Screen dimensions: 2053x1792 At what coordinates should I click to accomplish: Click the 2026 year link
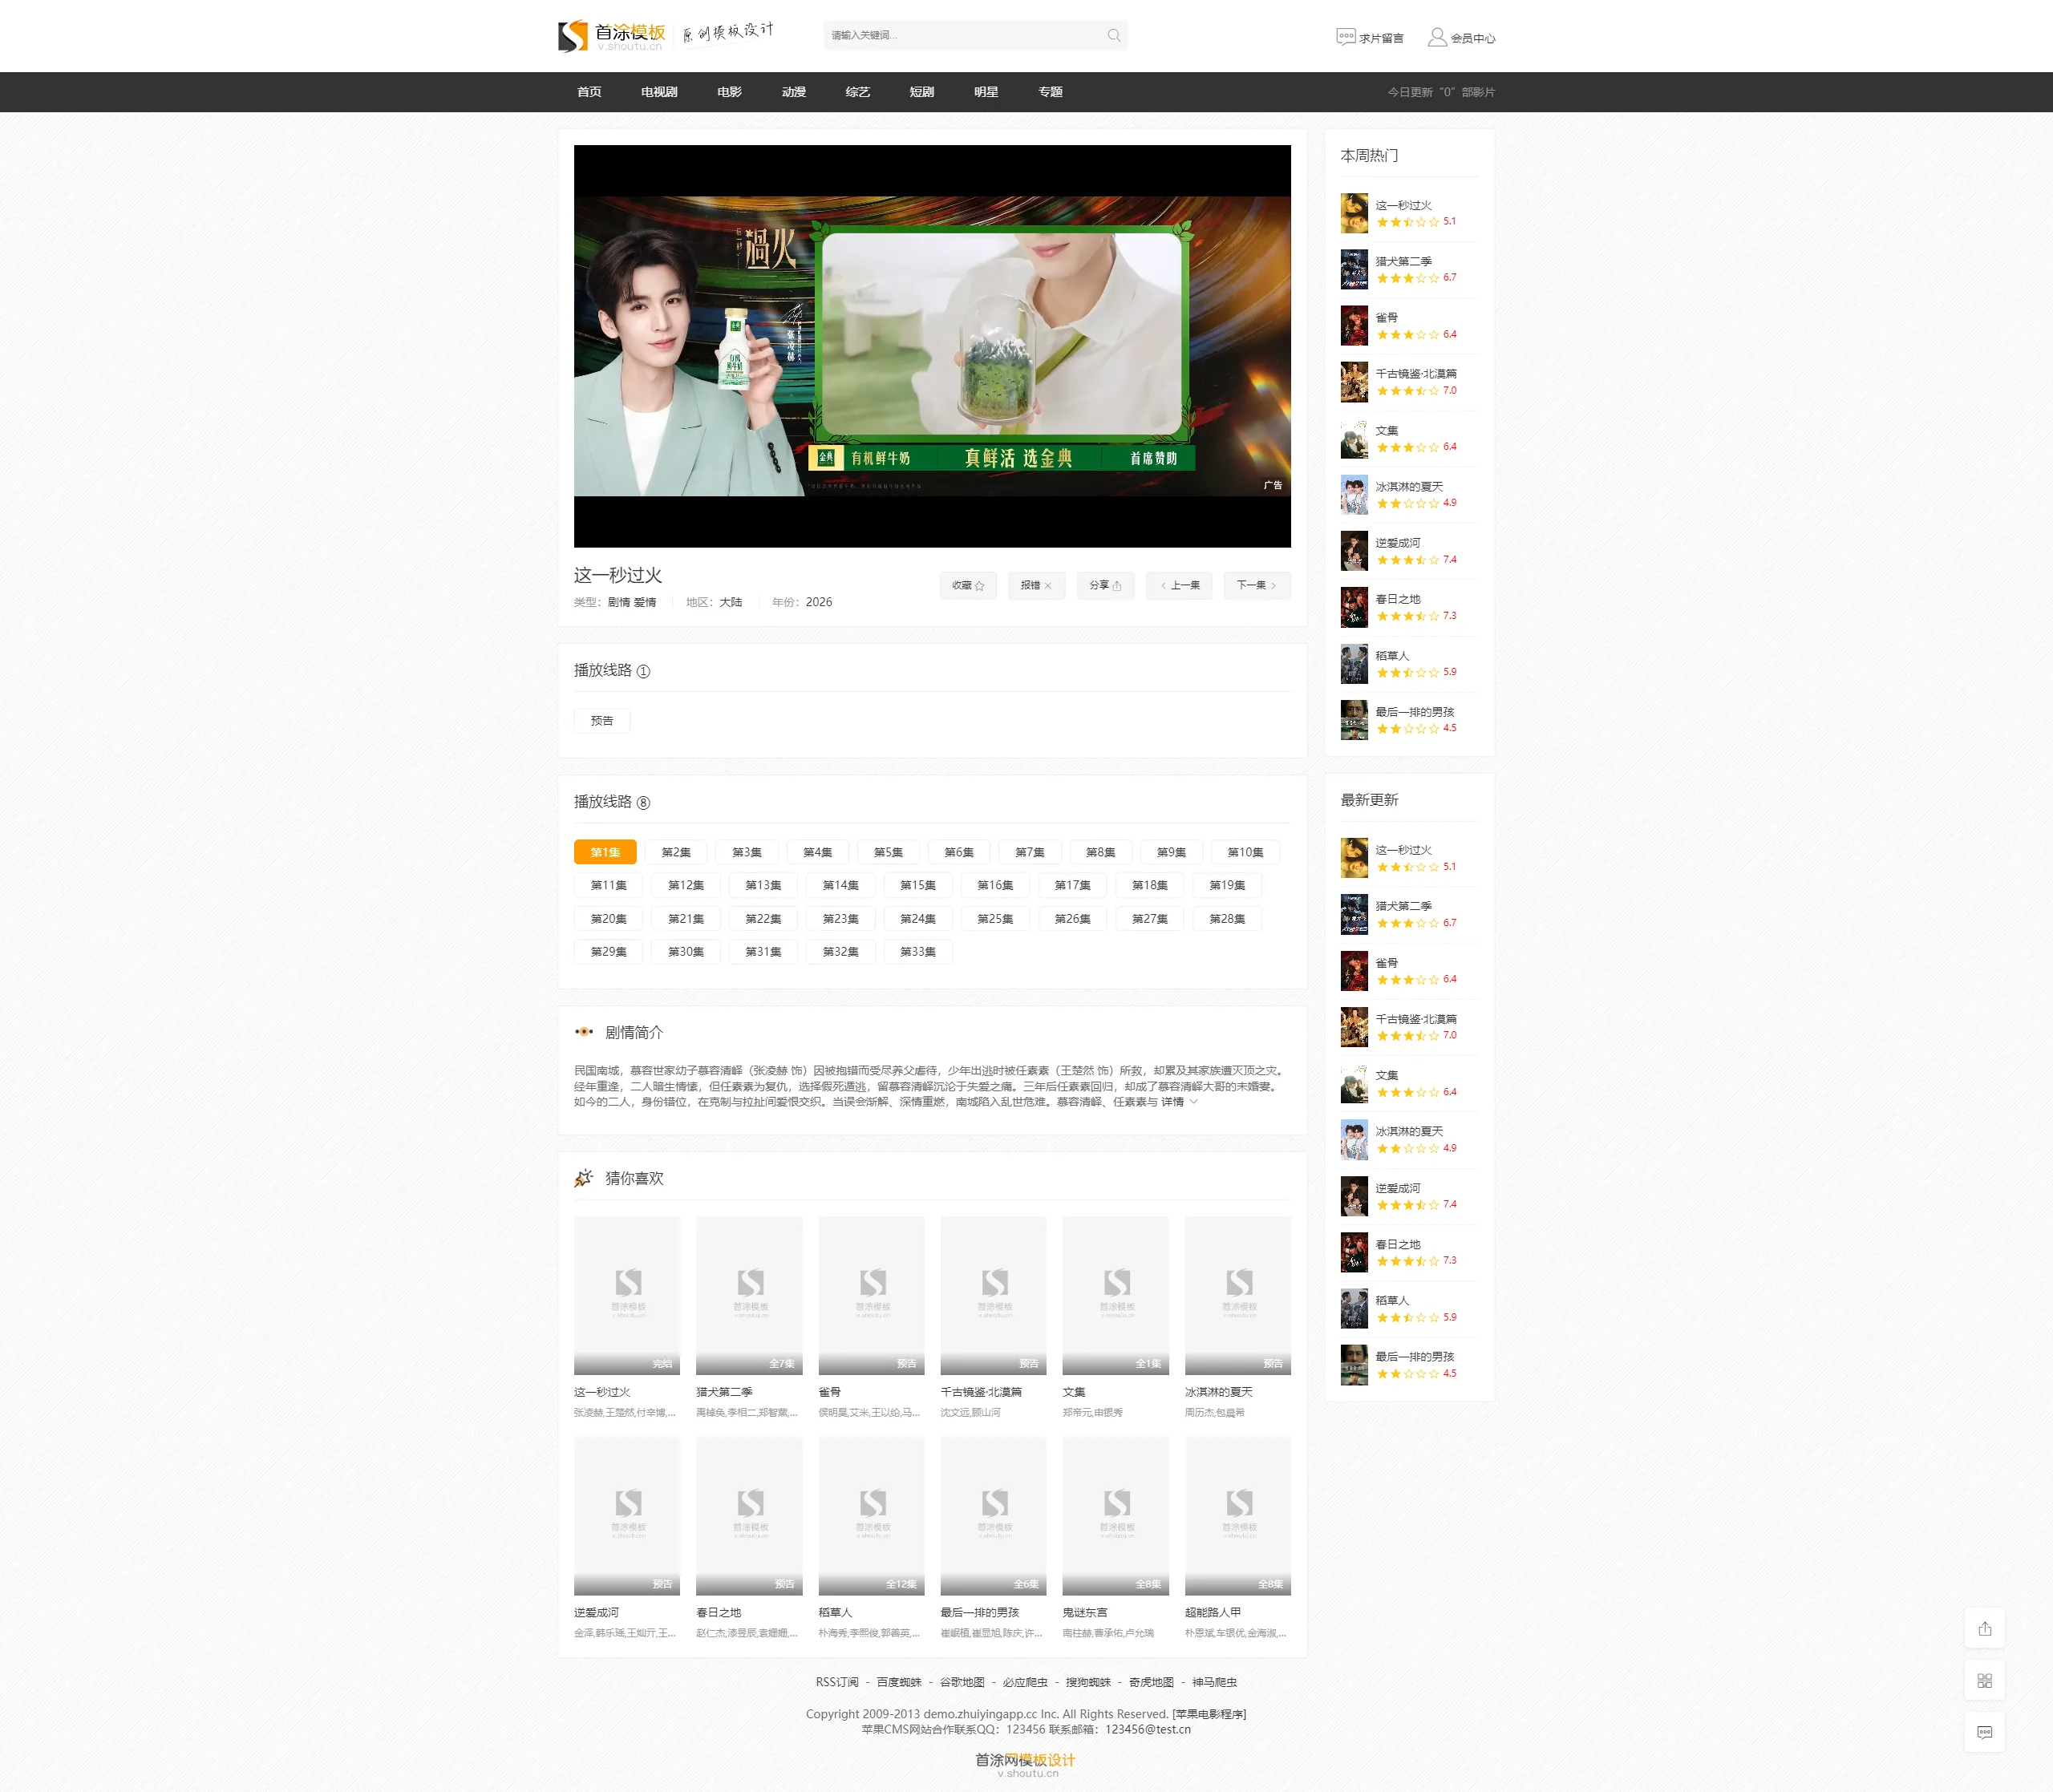coord(819,603)
